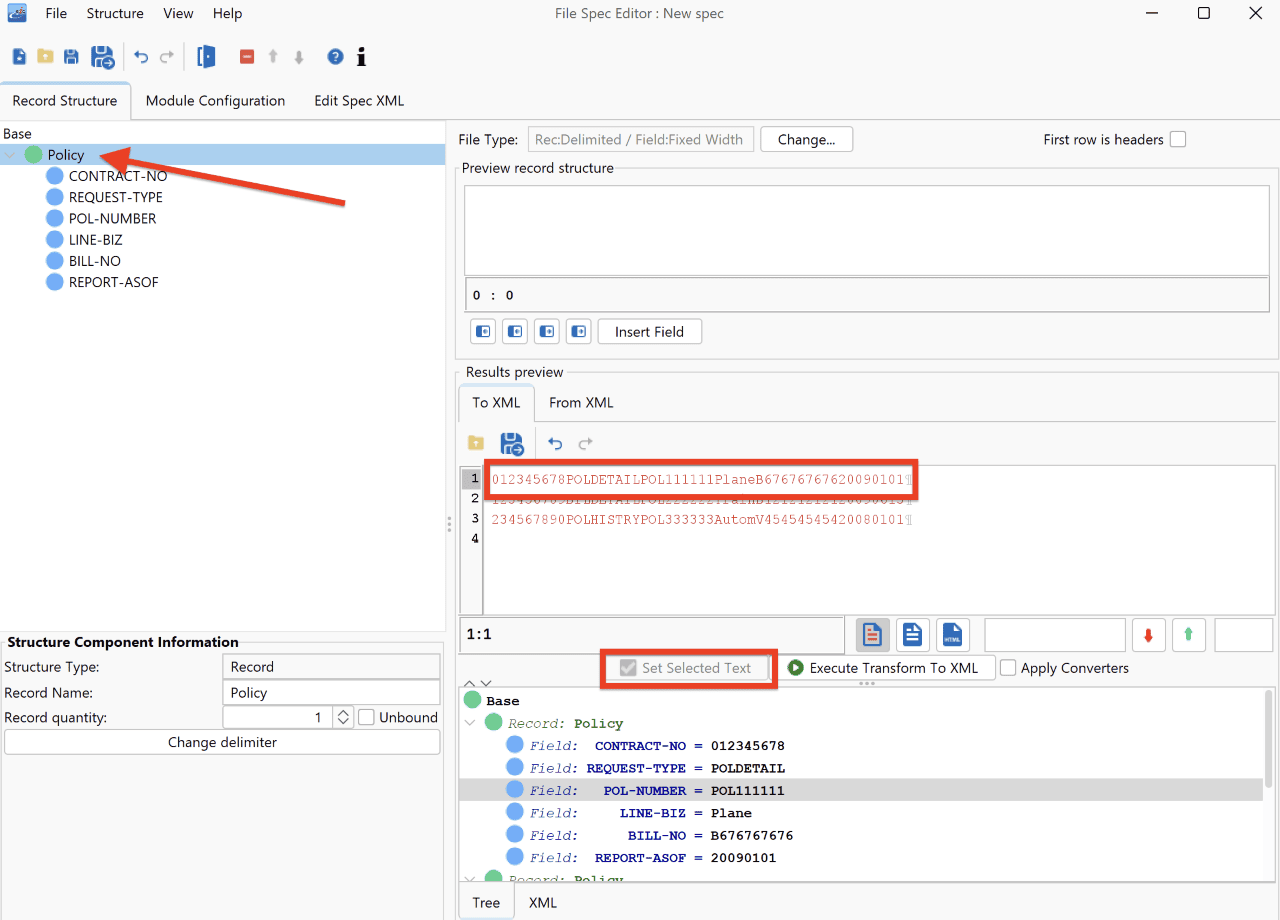This screenshot has height=920, width=1280.
Task: Click Redo in the main toolbar
Action: [x=167, y=57]
